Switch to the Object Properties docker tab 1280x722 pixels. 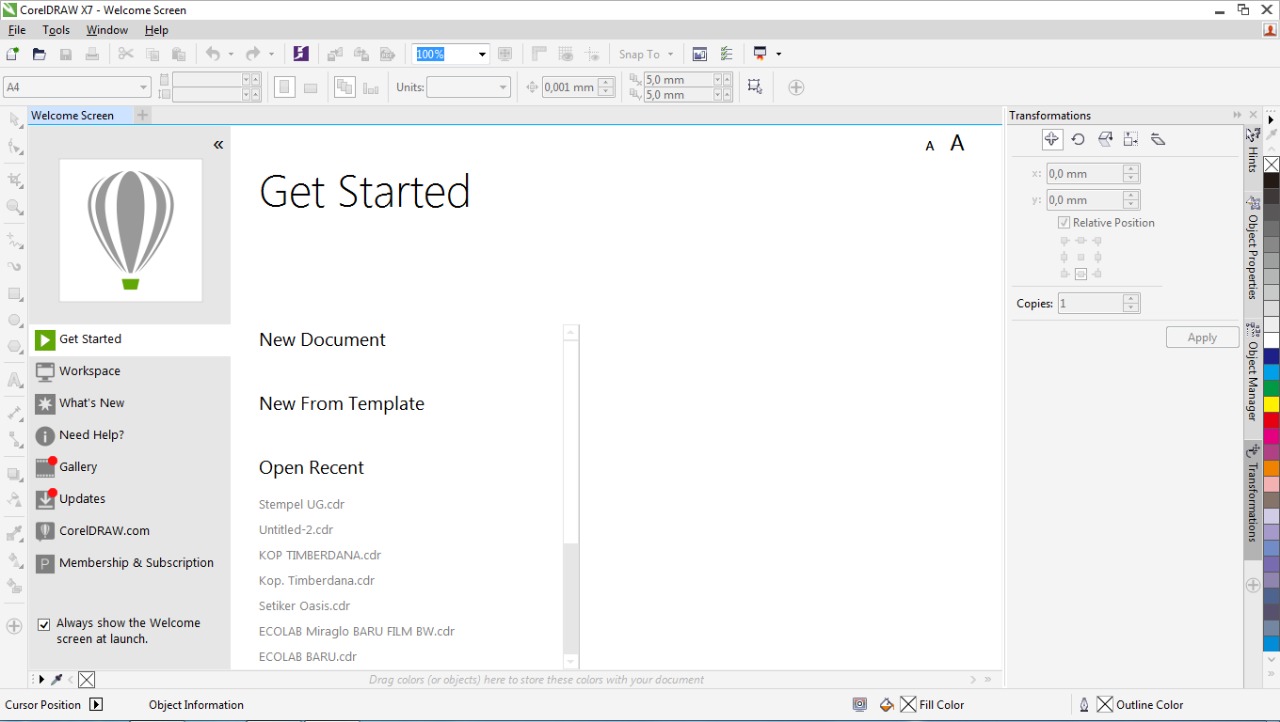(1252, 248)
